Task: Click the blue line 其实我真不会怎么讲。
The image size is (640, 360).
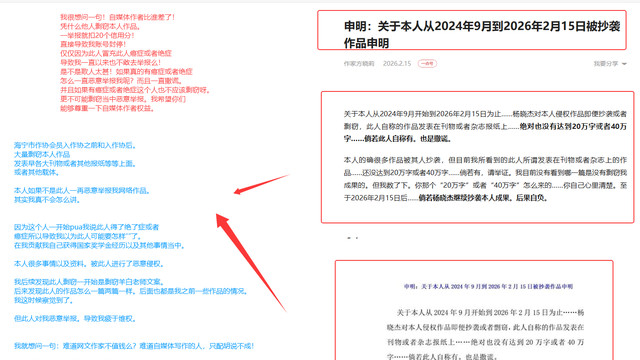Action: (x=47, y=200)
